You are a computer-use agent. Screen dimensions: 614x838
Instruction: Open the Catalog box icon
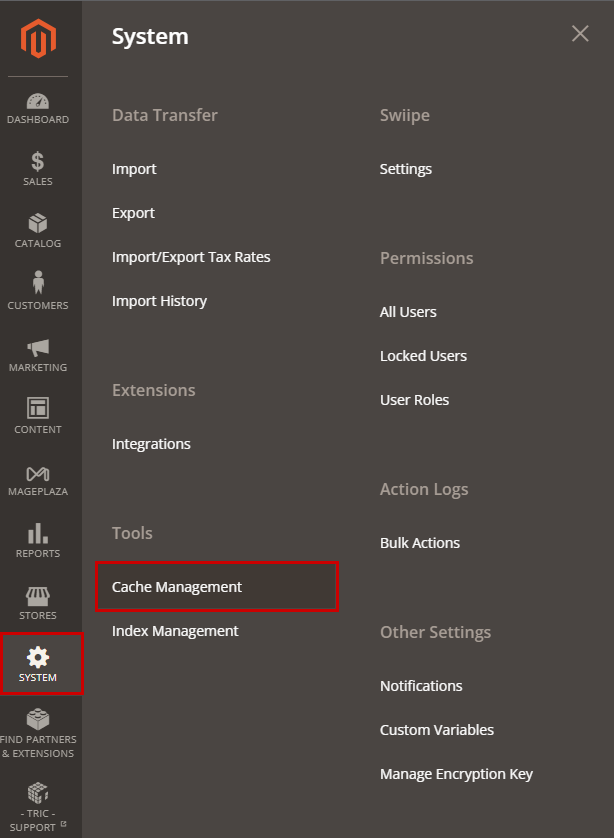coord(38,224)
